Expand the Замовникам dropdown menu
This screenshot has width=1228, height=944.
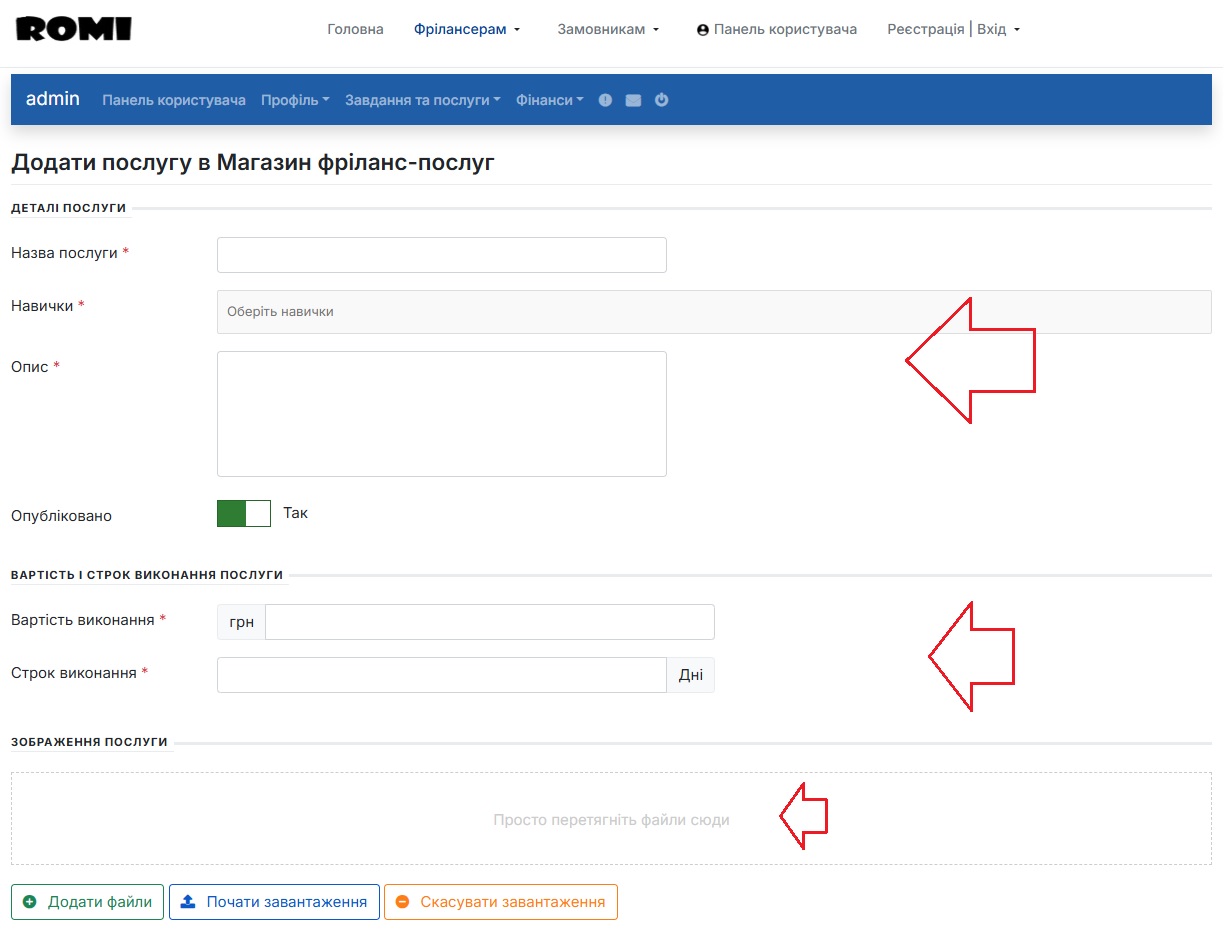point(608,30)
